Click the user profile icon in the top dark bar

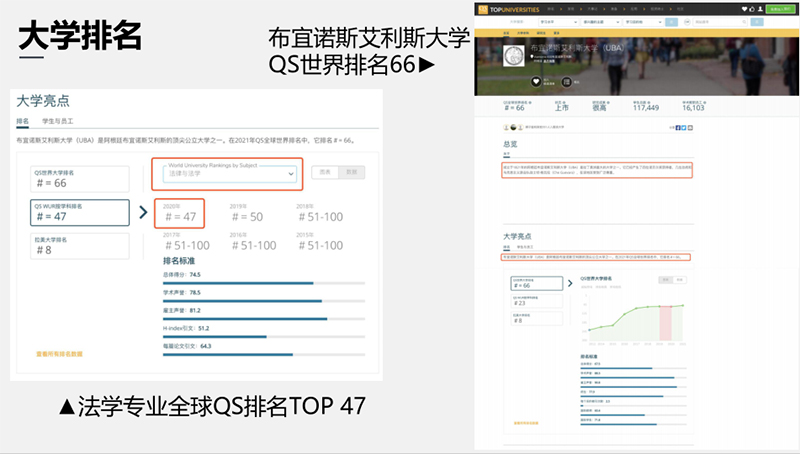pos(760,9)
